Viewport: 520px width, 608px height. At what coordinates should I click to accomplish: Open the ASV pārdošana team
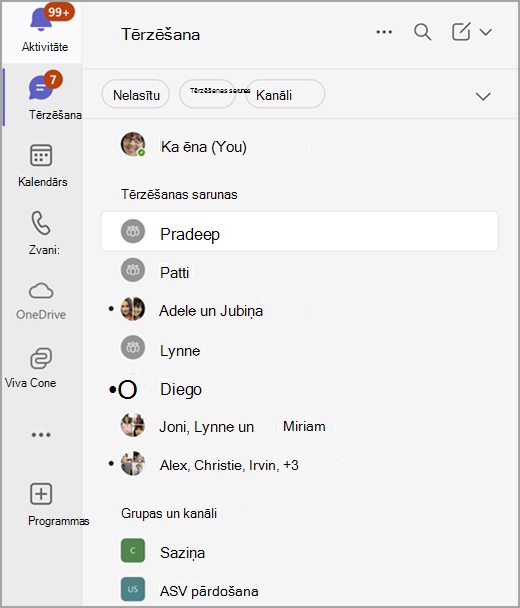(299, 591)
